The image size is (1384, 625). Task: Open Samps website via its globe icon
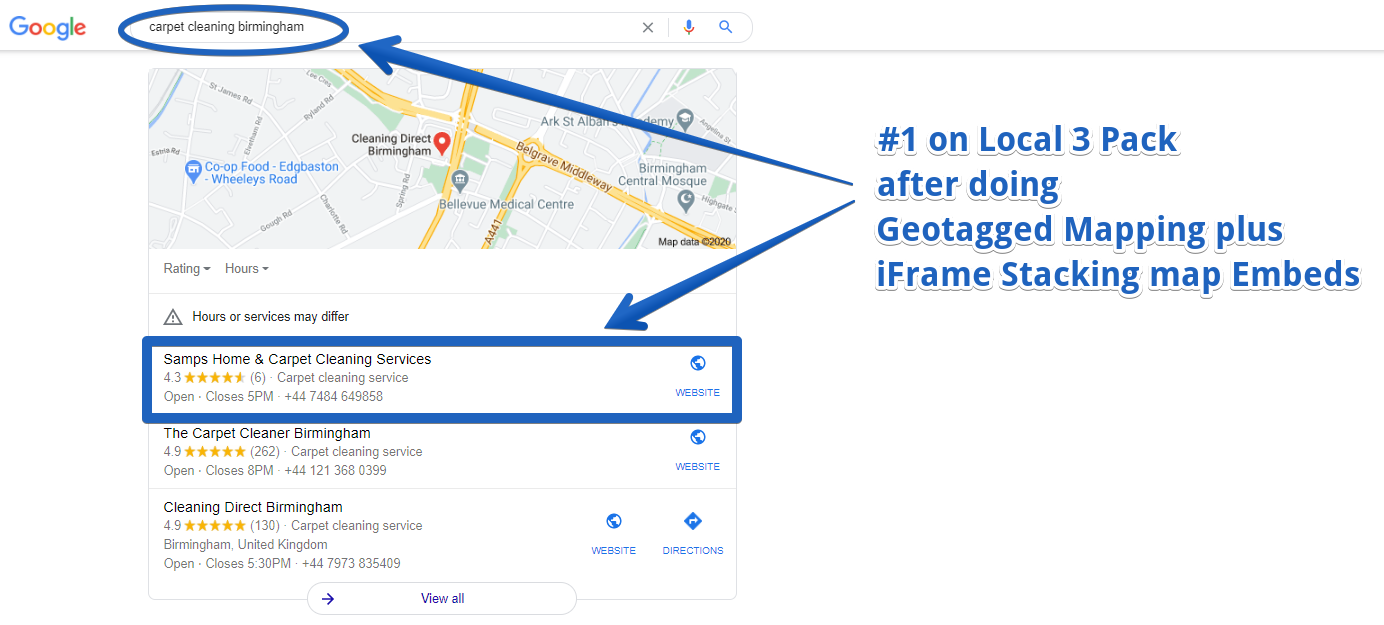(x=697, y=362)
